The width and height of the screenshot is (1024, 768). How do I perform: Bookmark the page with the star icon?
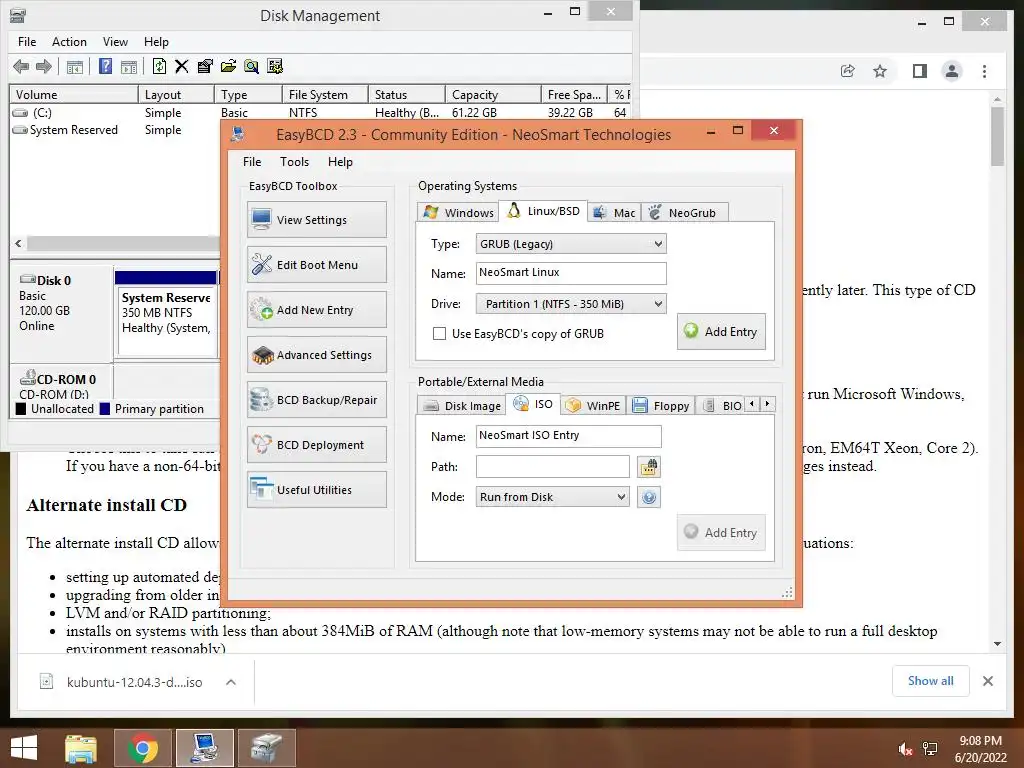(880, 71)
